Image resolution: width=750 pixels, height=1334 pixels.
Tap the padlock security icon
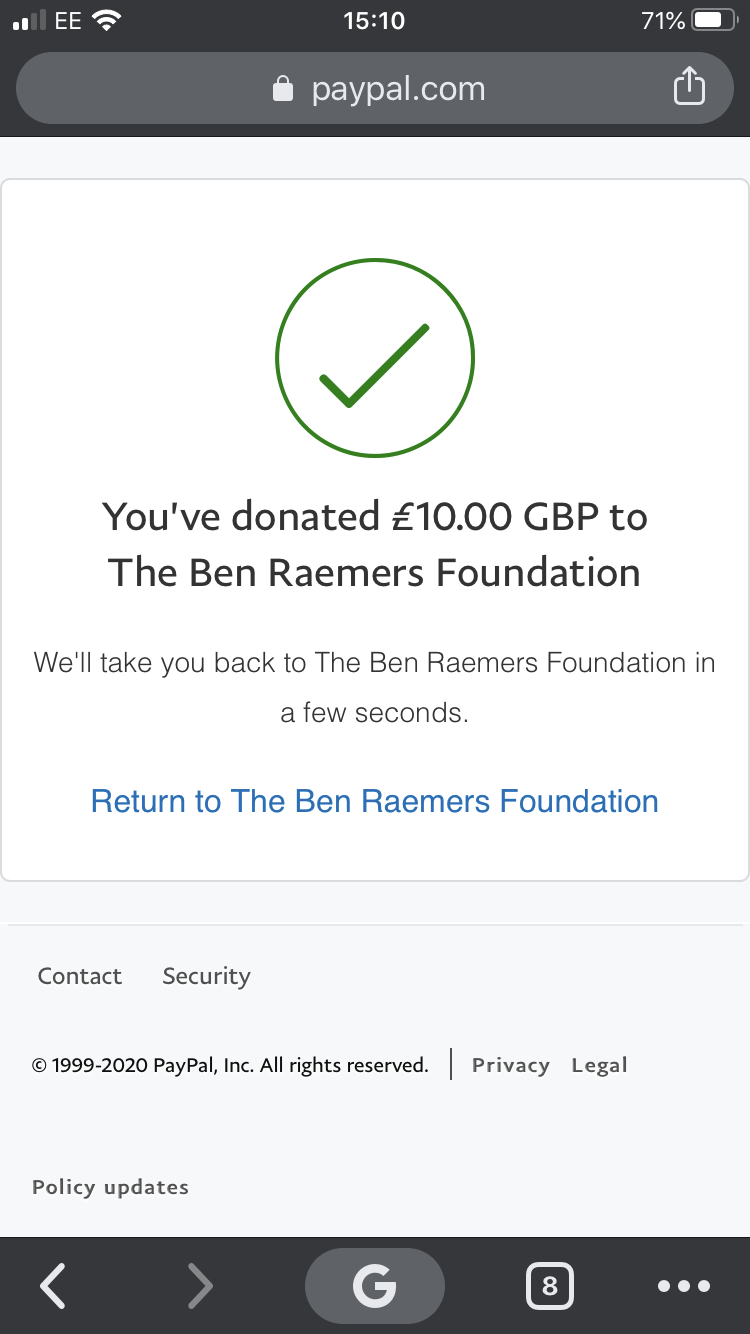click(x=283, y=89)
